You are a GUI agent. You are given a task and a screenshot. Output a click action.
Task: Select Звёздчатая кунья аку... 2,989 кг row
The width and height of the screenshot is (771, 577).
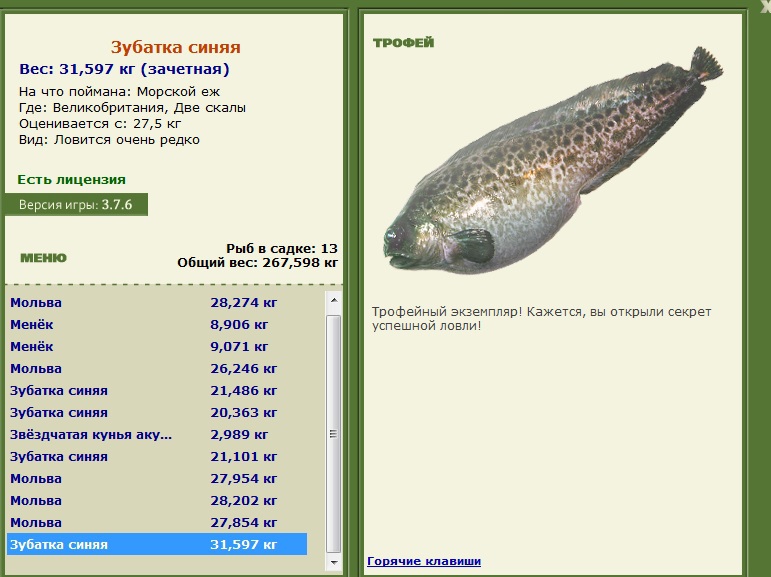157,435
